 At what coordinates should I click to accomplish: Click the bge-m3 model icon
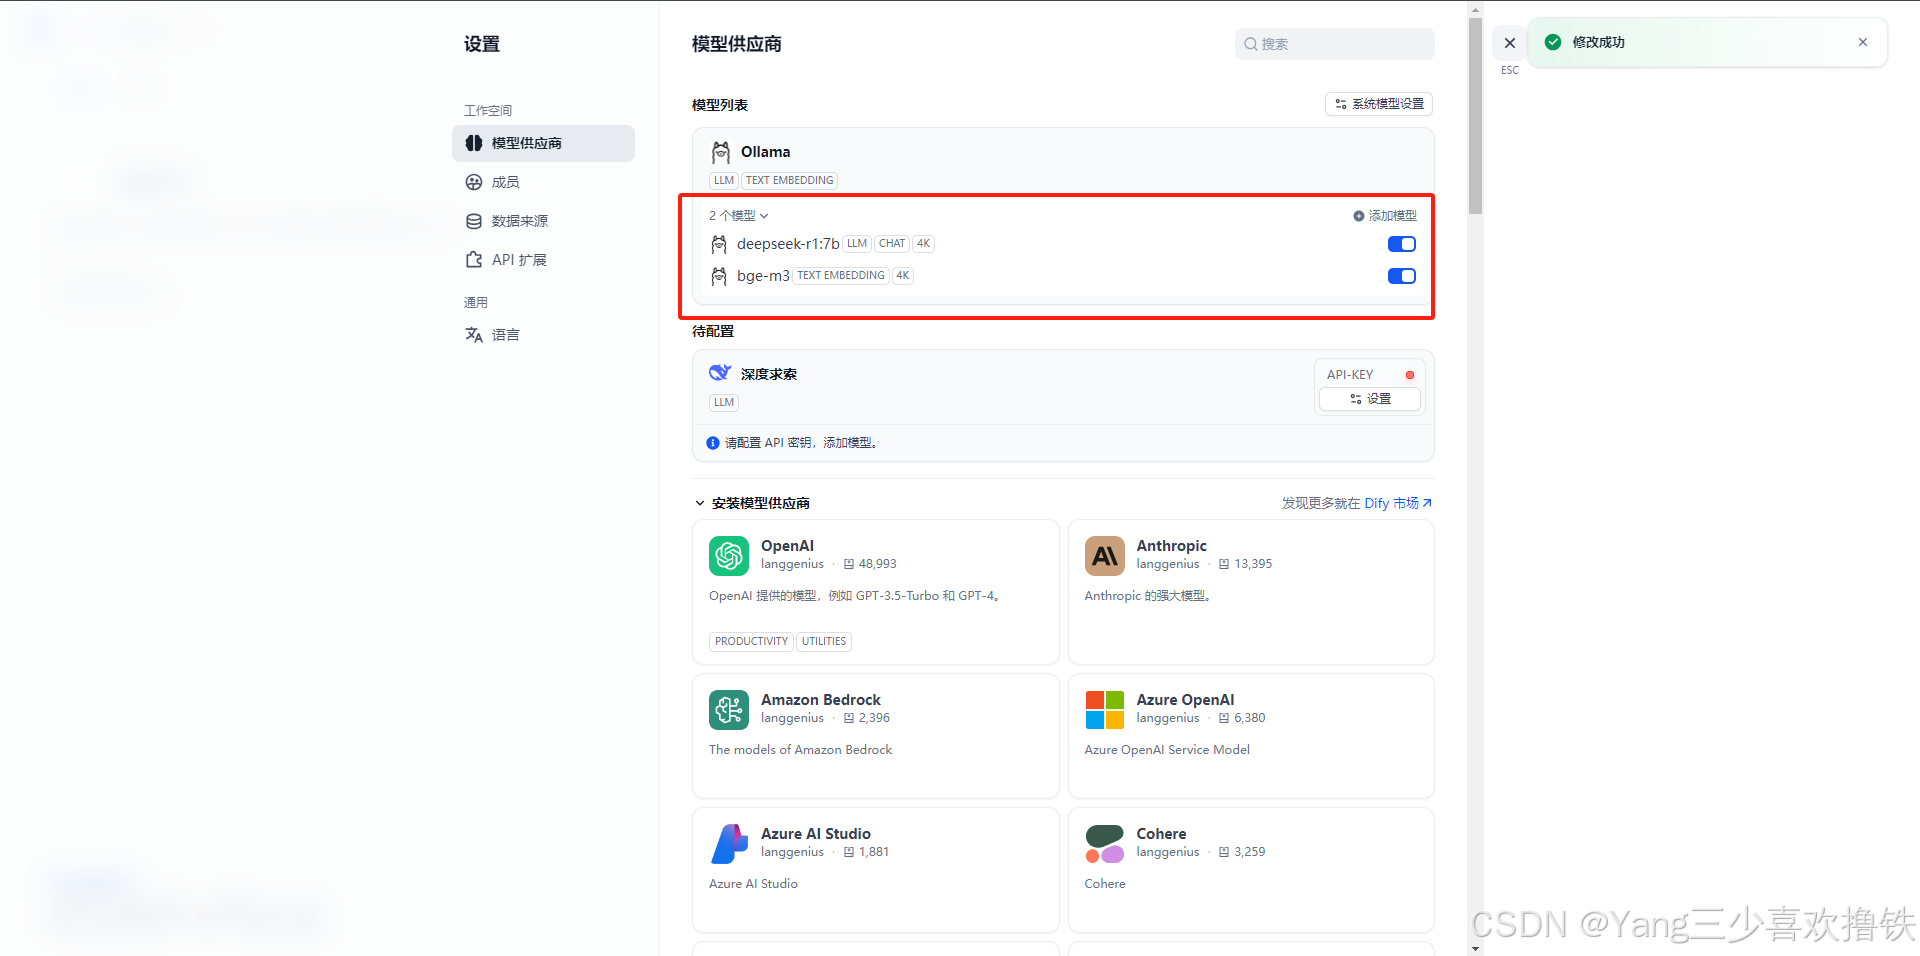pyautogui.click(x=719, y=276)
